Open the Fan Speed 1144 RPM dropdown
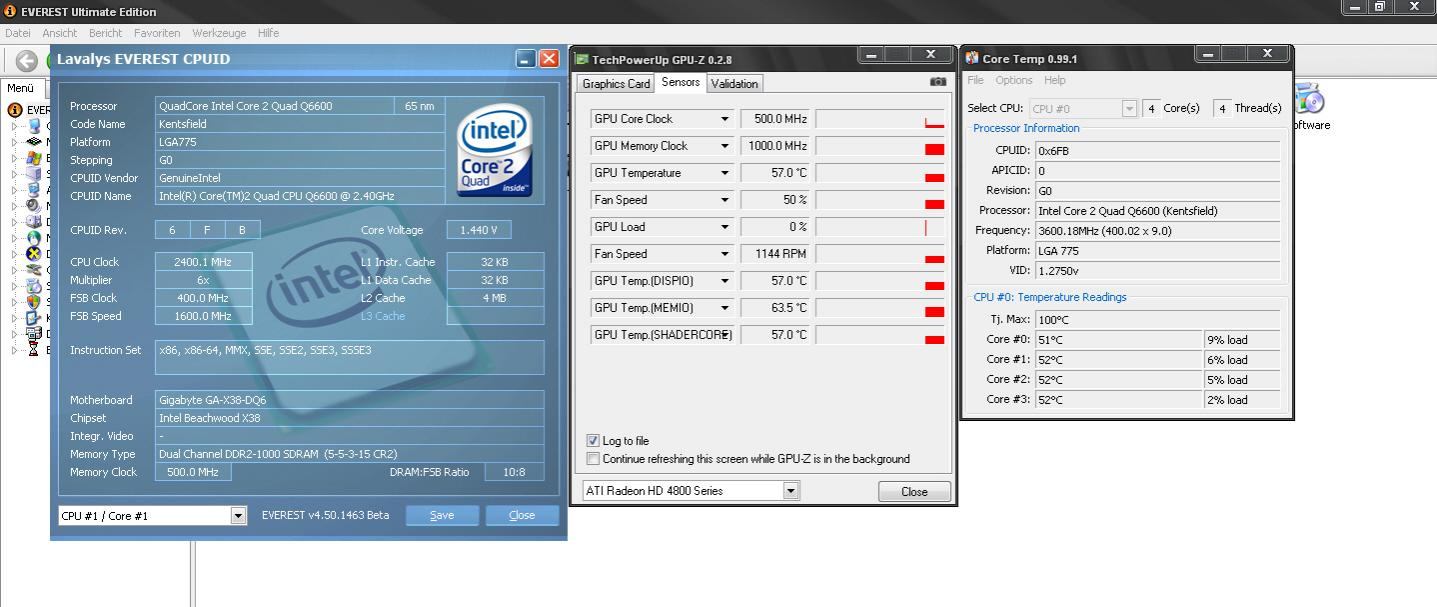 (x=725, y=254)
